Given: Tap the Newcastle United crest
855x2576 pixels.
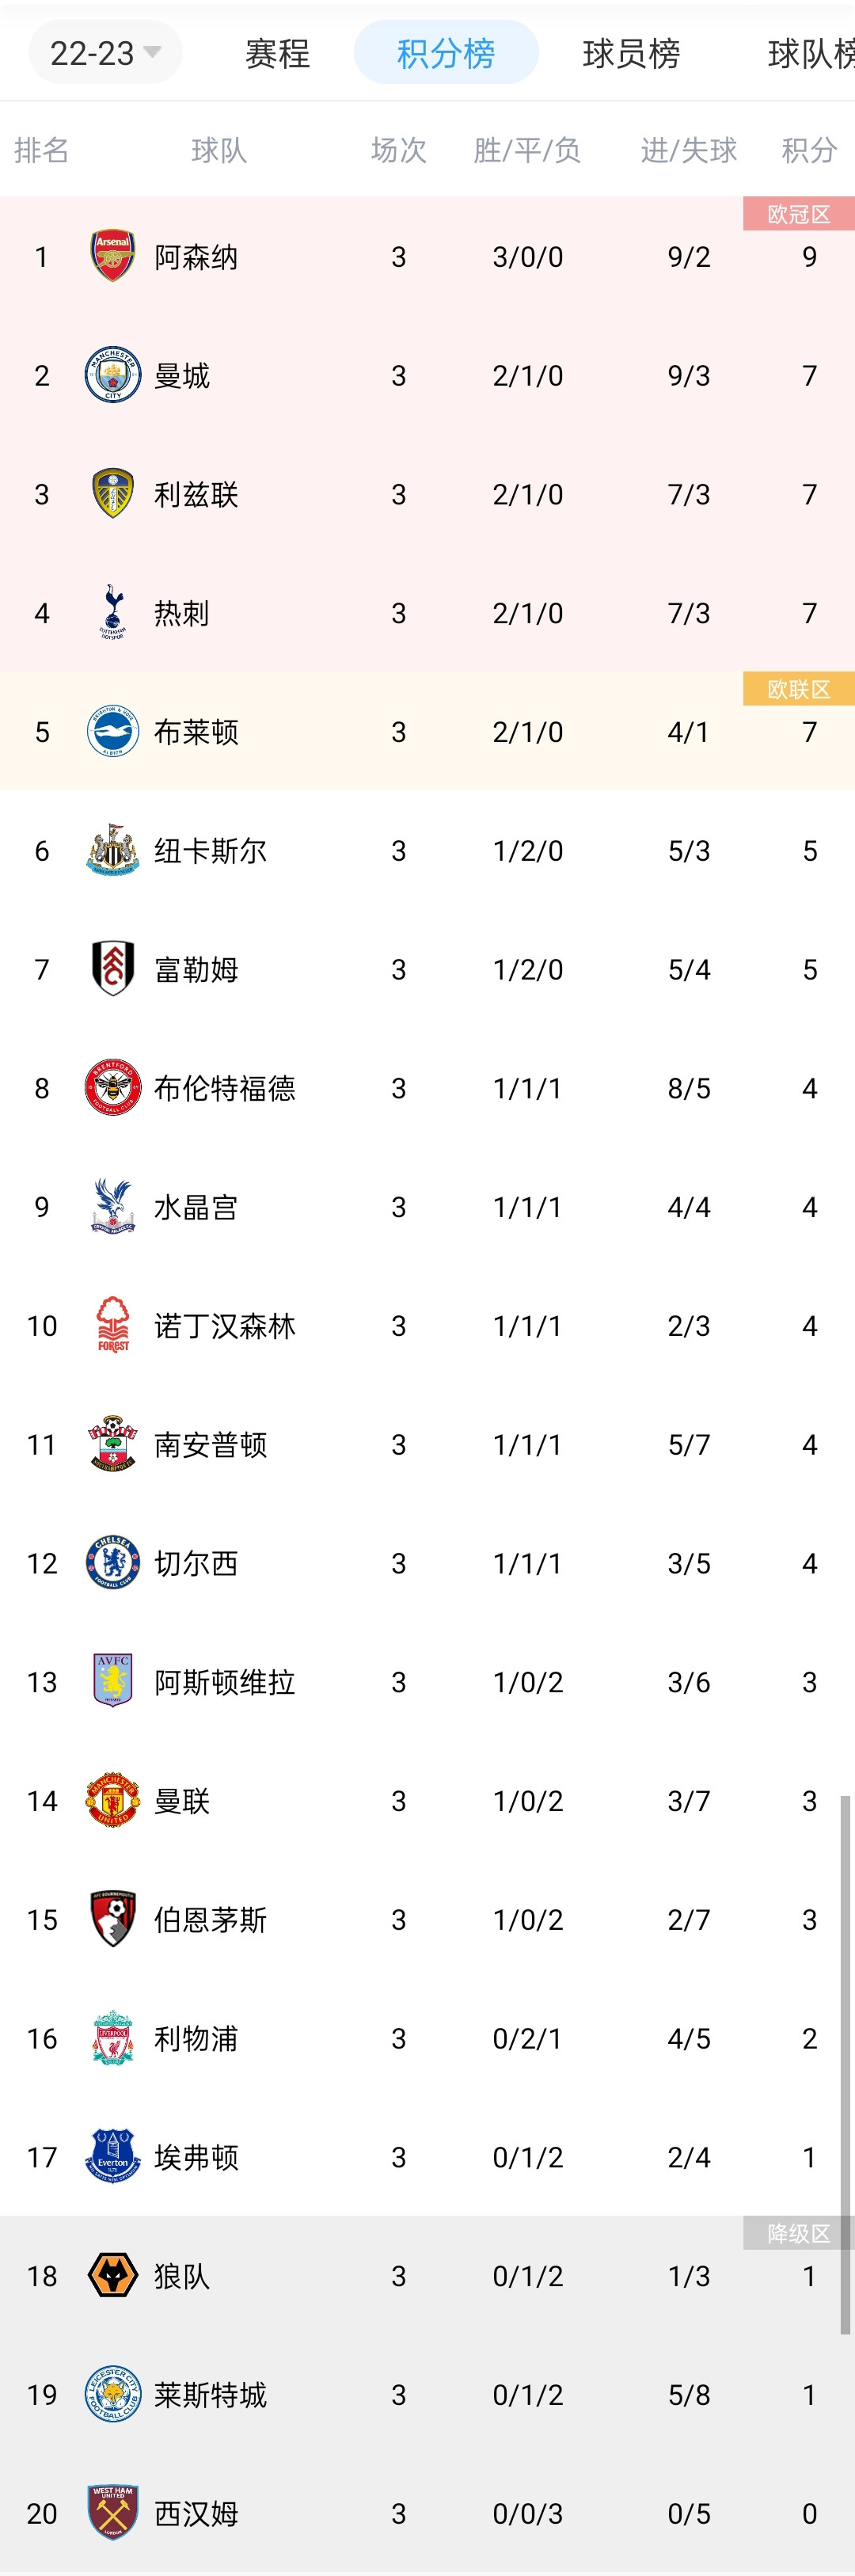Looking at the screenshot, I should [x=113, y=850].
